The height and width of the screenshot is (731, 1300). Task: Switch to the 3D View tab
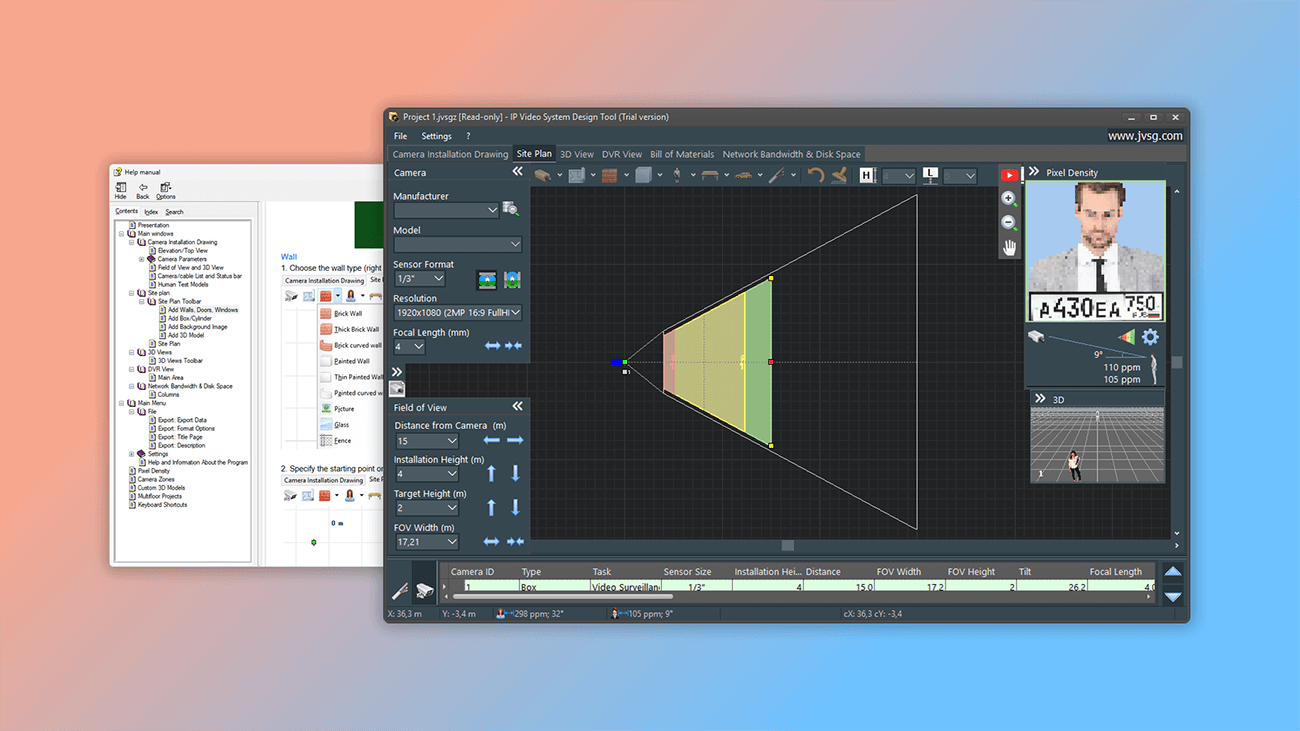coord(576,154)
